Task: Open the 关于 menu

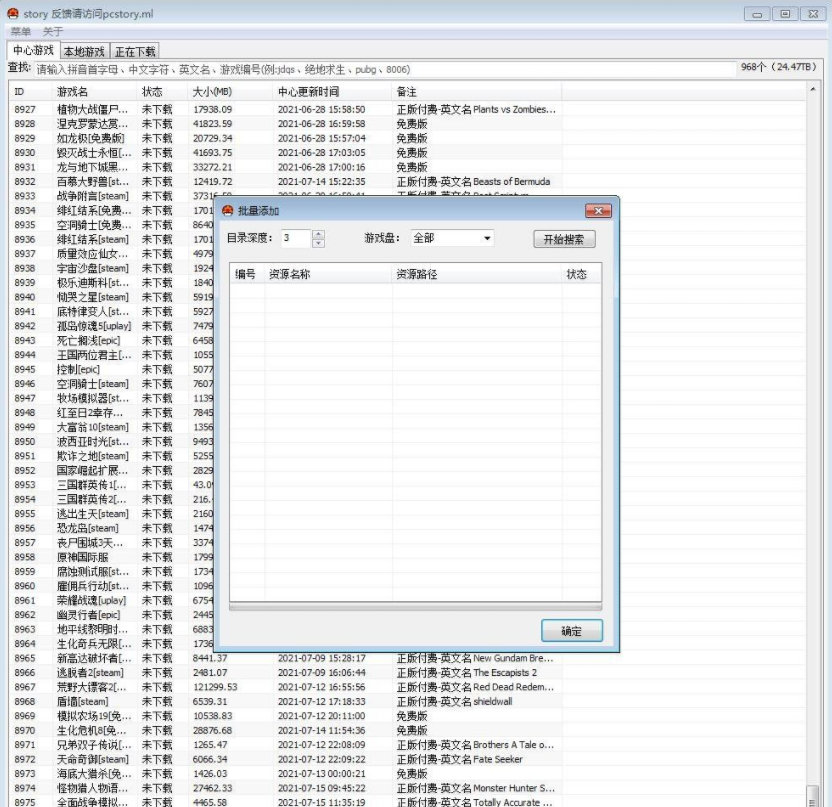Action: (x=53, y=32)
